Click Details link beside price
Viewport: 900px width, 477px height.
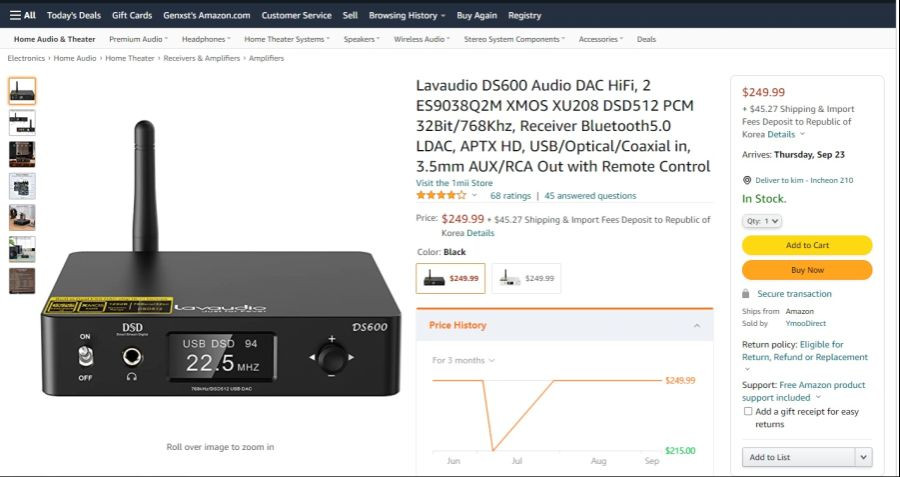coord(480,233)
